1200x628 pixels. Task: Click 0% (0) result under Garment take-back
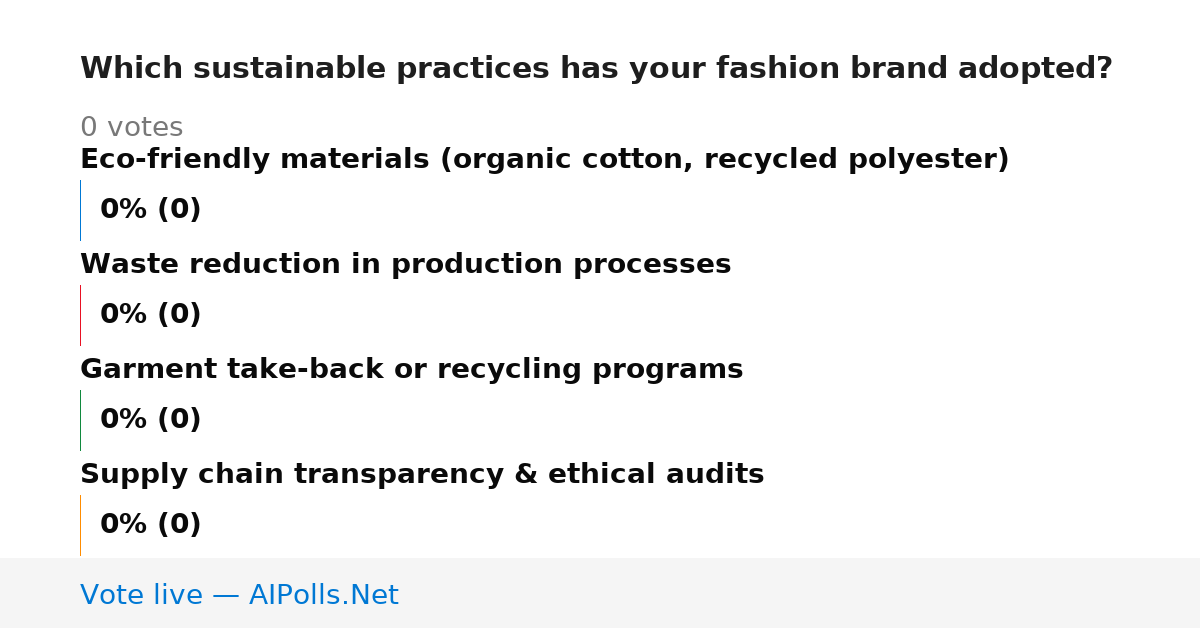pyautogui.click(x=150, y=420)
